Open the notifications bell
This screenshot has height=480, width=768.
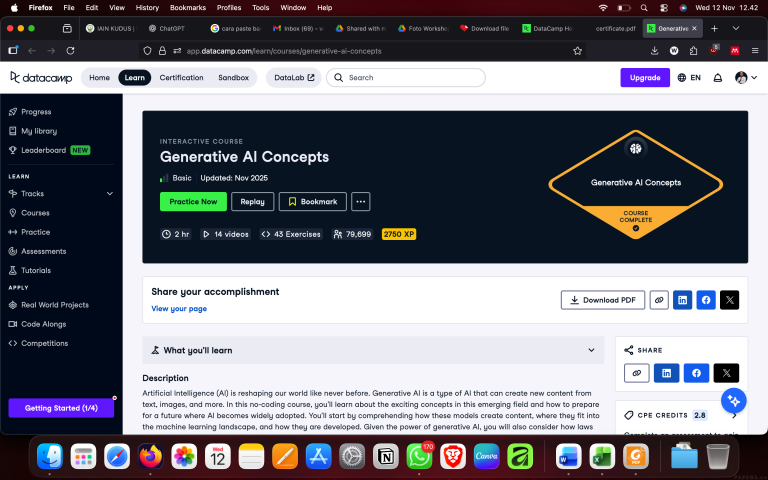[x=718, y=78]
